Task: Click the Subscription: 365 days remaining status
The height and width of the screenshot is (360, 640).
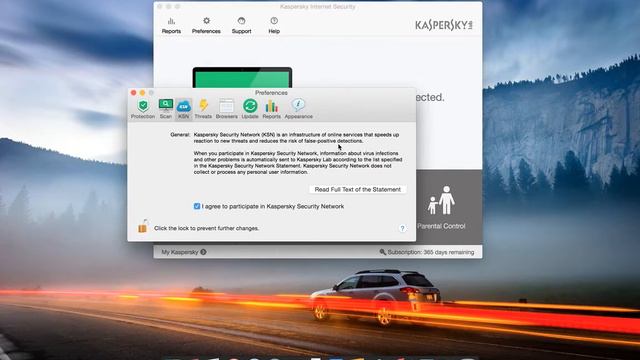Action: [427, 252]
